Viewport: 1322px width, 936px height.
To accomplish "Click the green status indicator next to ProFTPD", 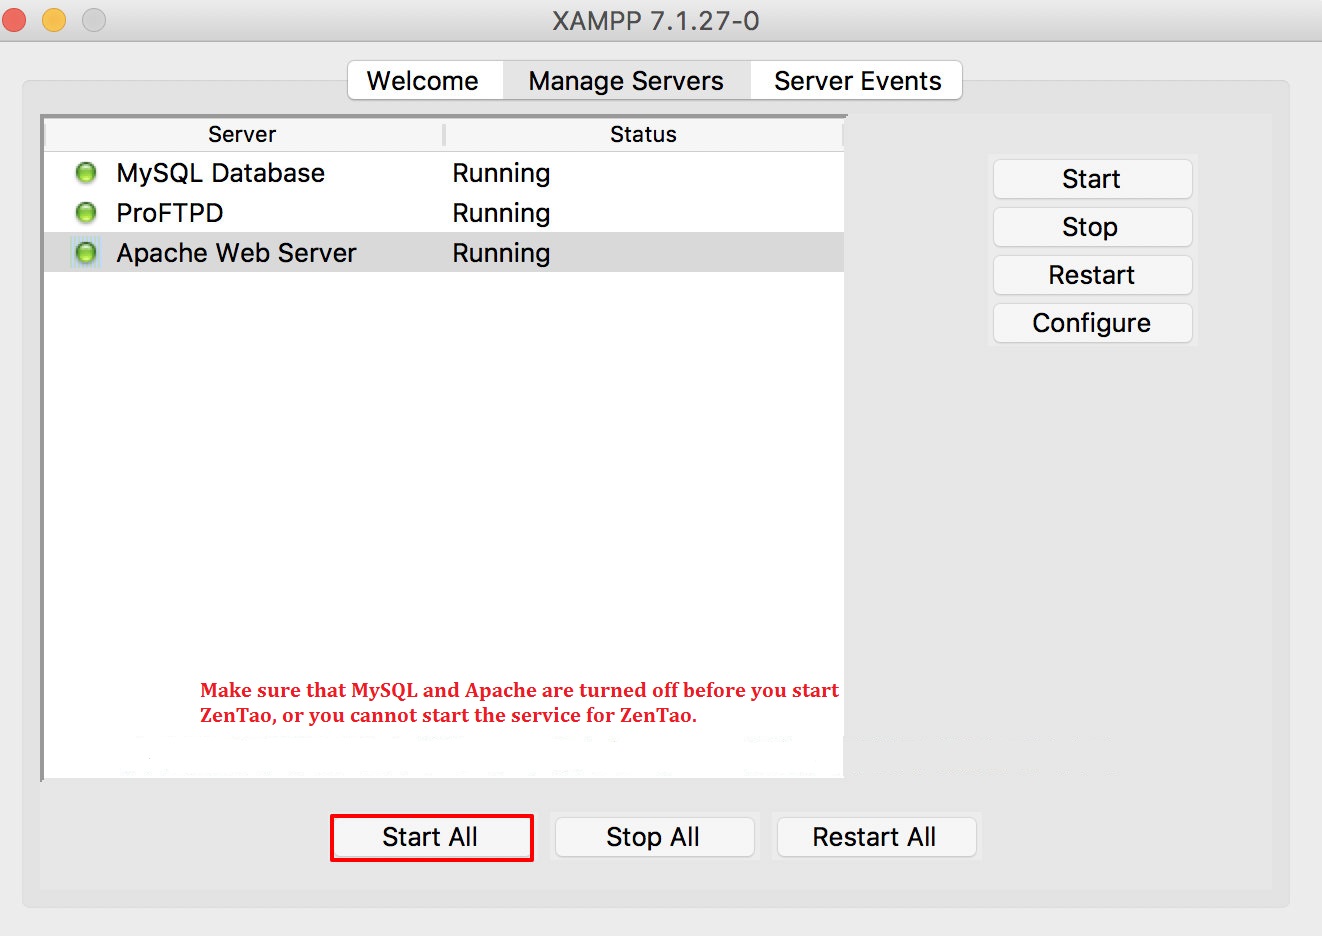I will [86, 213].
